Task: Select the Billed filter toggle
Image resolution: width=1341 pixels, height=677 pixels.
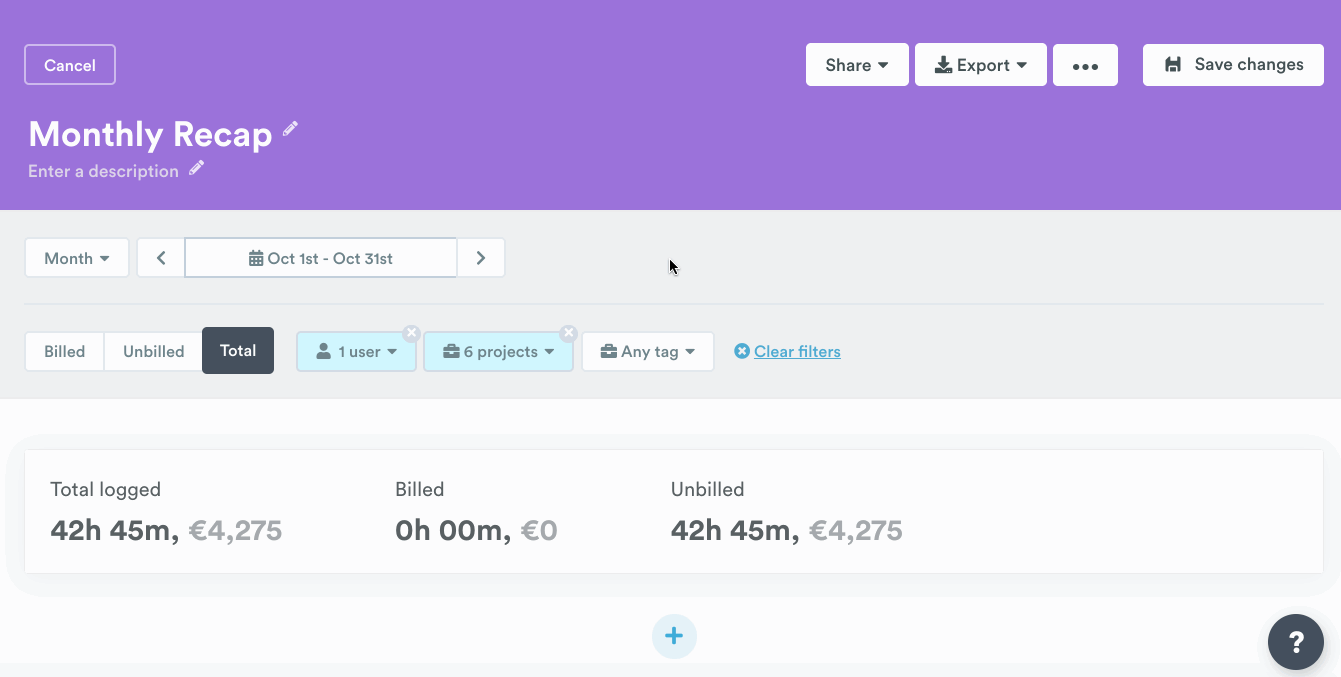Action: [64, 351]
